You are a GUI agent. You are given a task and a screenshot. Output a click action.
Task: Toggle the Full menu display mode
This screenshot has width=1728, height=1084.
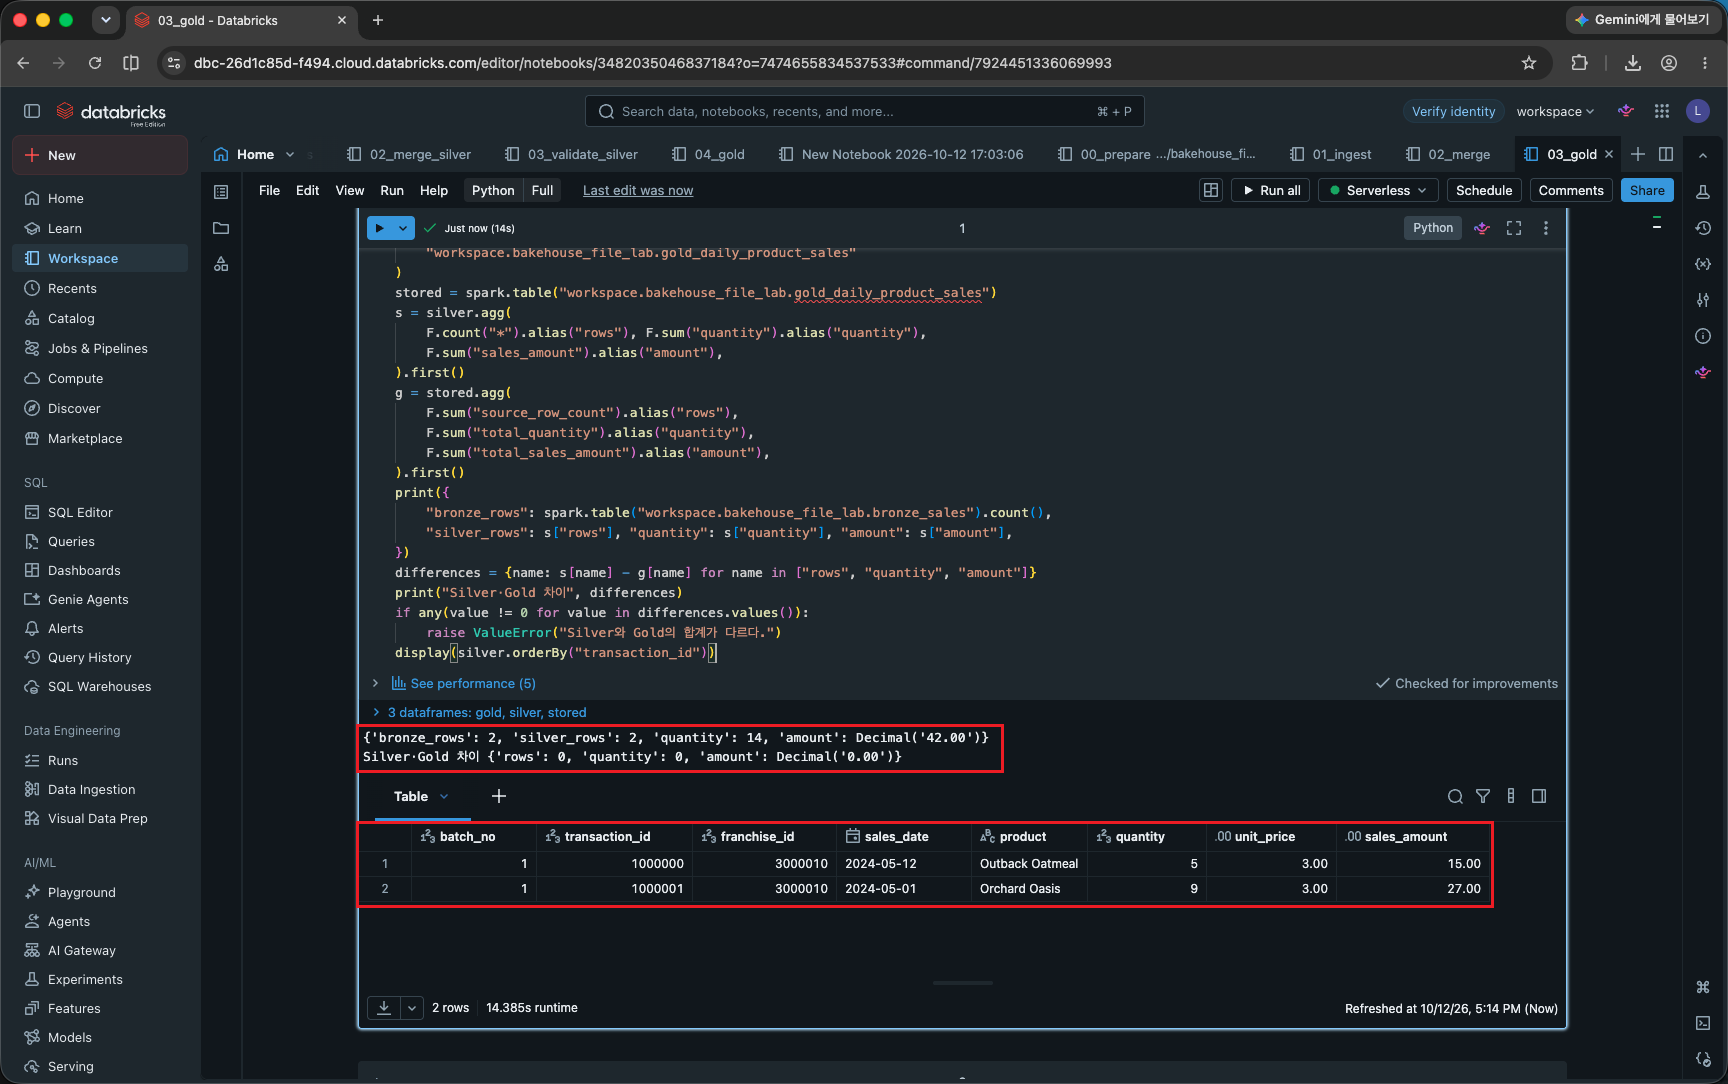coord(542,190)
